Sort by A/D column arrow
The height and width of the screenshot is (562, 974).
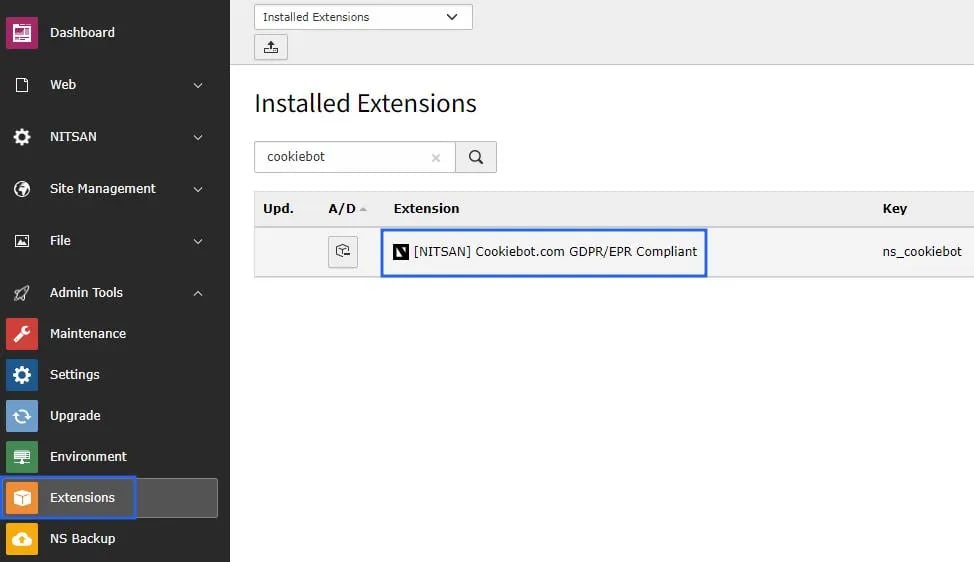[x=363, y=209]
